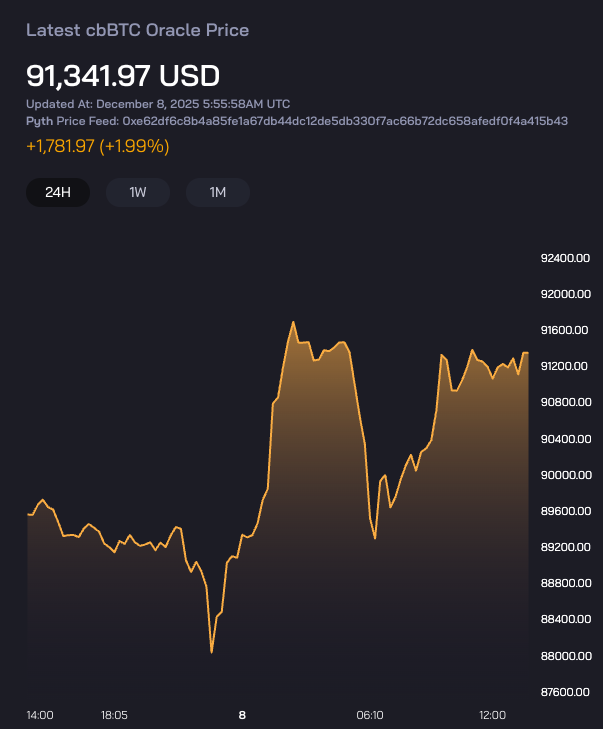Screen dimensions: 603x729
Task: Click the 92000.00 y-axis label
Action: tap(565, 294)
